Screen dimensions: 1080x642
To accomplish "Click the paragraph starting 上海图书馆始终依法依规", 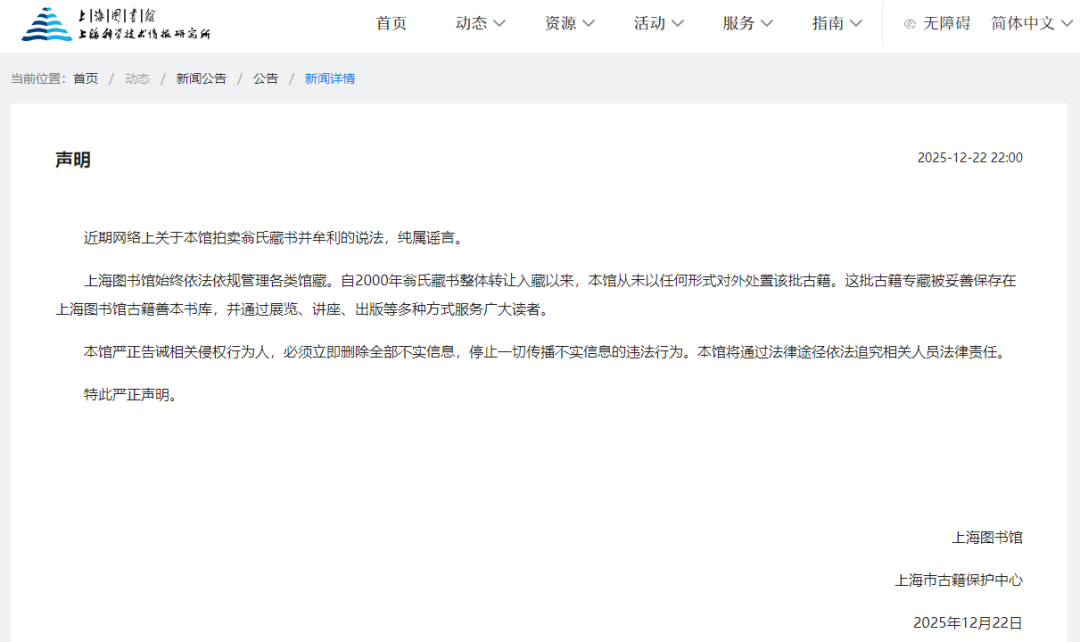I will [x=537, y=295].
